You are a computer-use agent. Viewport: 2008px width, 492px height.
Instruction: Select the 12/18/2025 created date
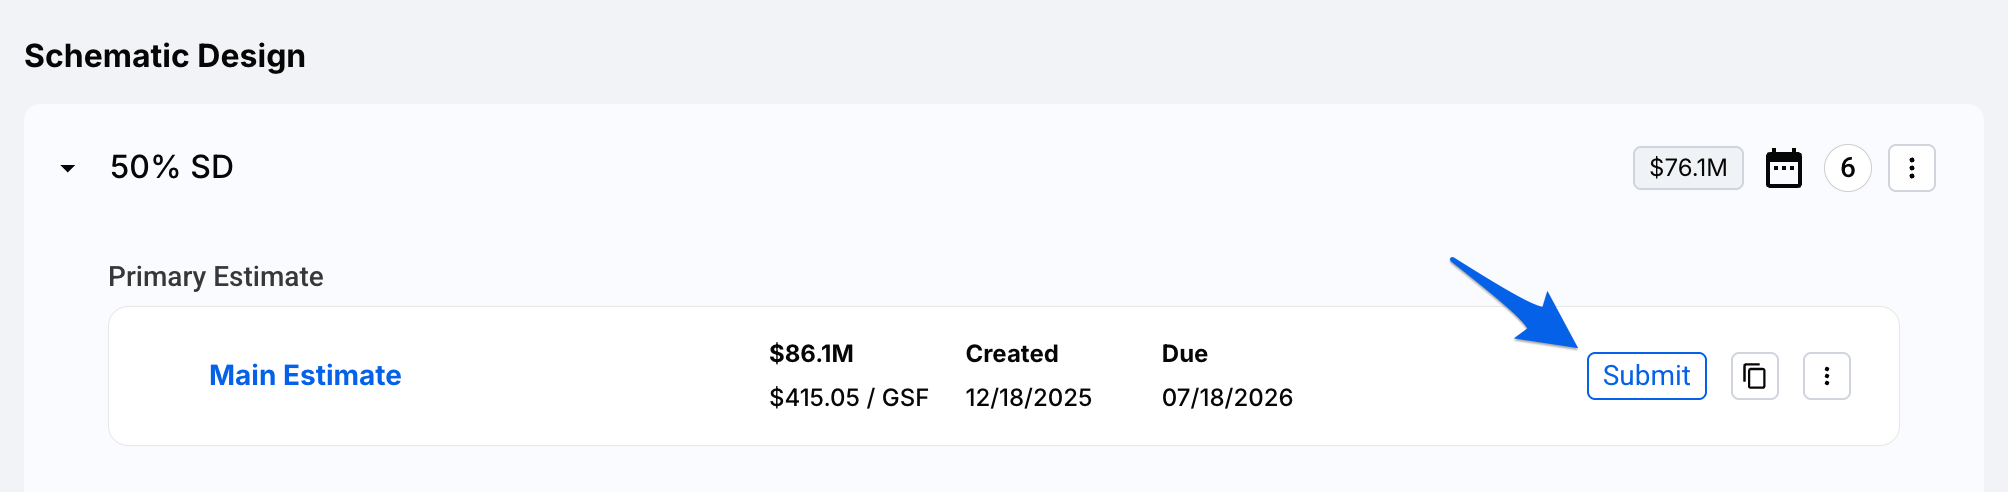(1028, 397)
